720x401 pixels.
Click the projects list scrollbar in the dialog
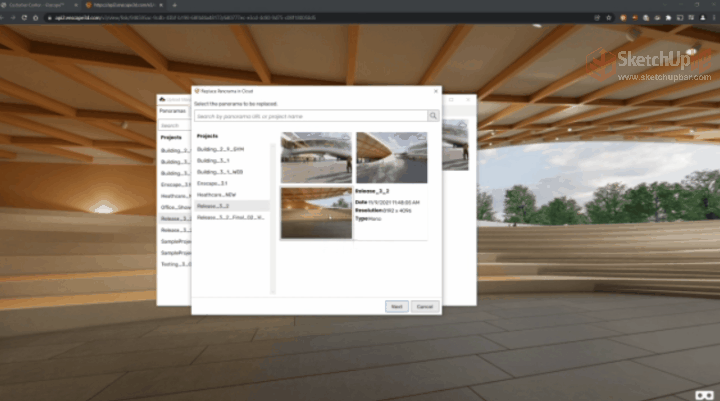pyautogui.click(x=273, y=218)
